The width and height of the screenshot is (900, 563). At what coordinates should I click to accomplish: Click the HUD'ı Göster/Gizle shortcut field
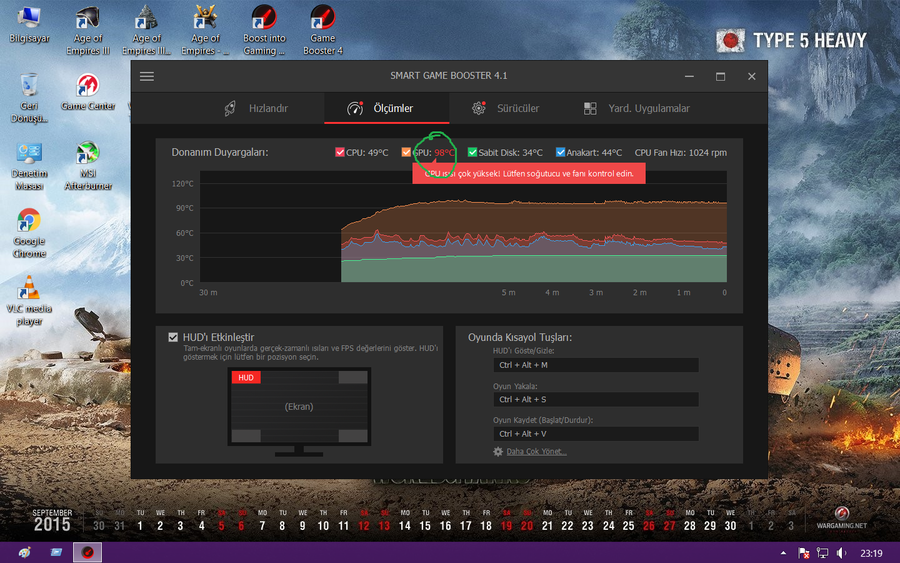596,365
